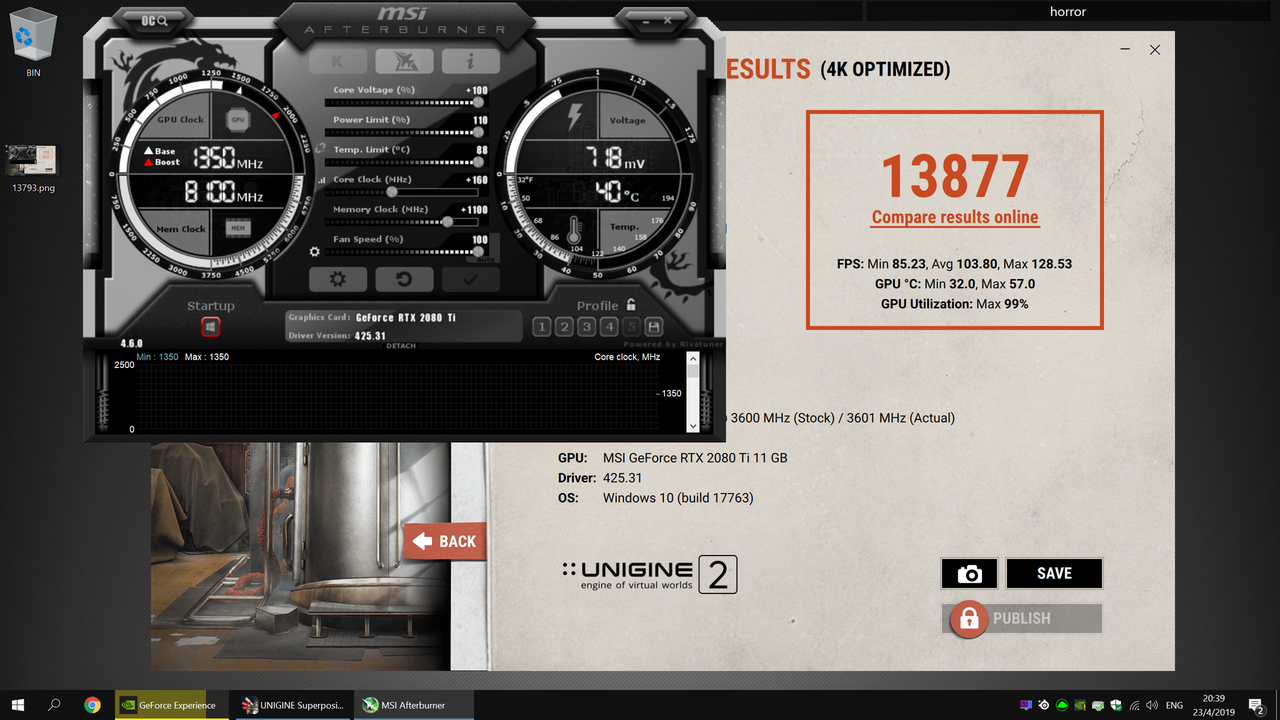Click the NVIDIA tray icon
1280x720 pixels.
pyautogui.click(x=1079, y=705)
